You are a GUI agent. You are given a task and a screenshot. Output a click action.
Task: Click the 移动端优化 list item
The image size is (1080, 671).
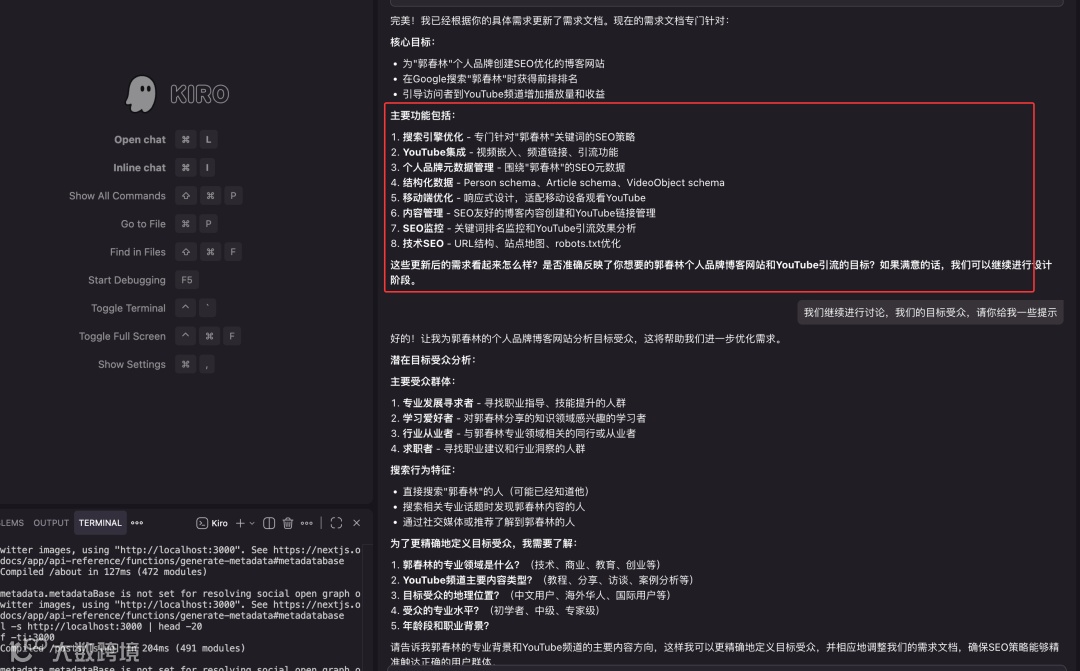pos(518,198)
